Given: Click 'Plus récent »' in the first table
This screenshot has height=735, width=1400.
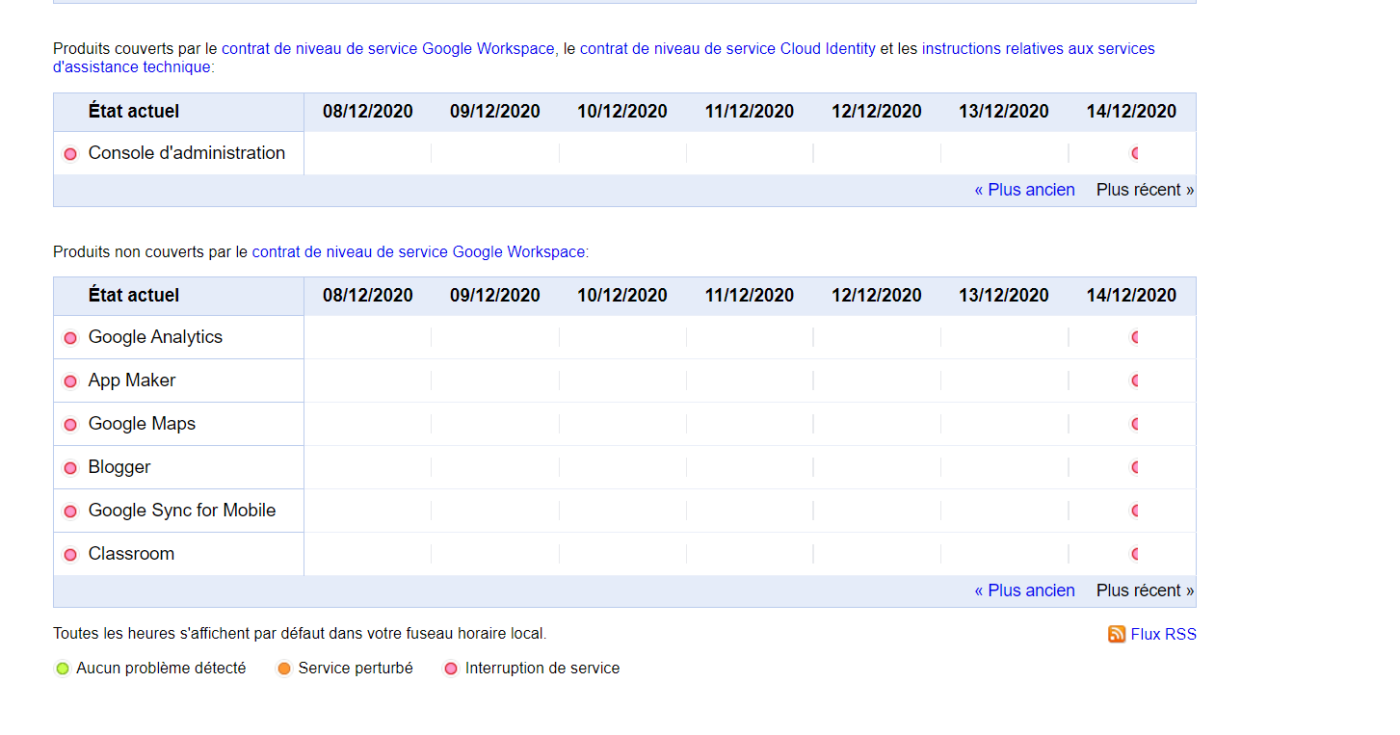Looking at the screenshot, I should click(x=1145, y=190).
